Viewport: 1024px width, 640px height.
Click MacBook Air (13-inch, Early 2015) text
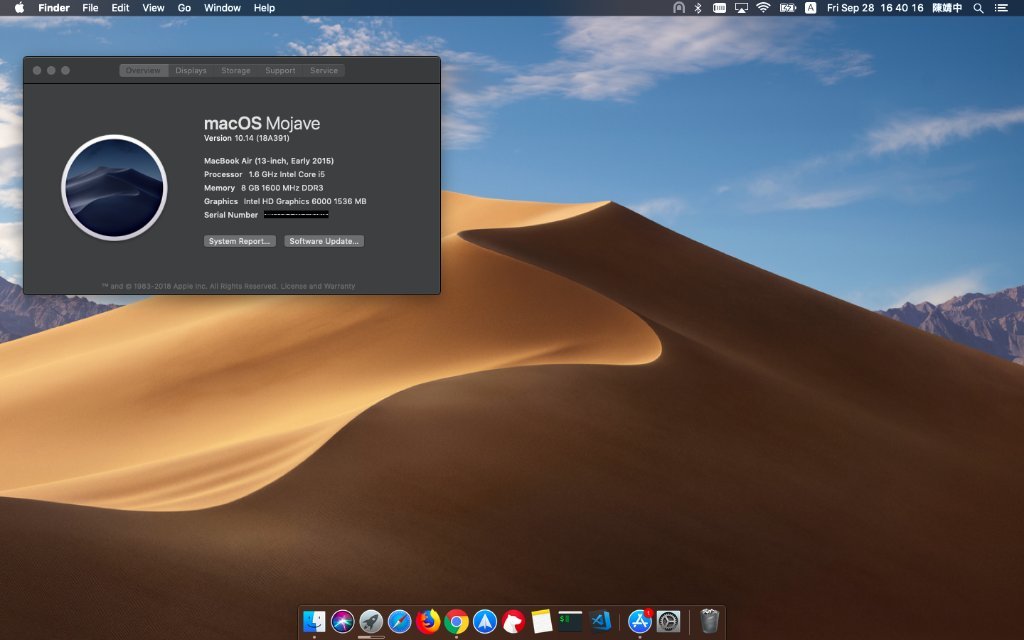point(269,161)
